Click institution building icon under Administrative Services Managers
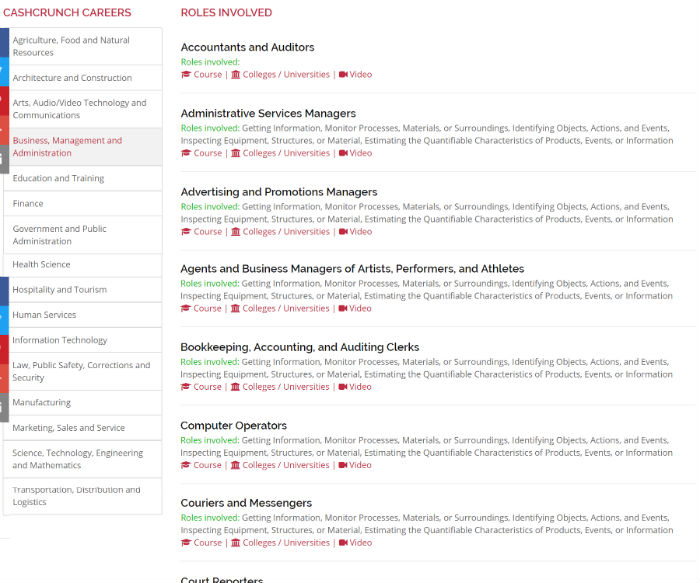700x583 pixels. pos(236,153)
